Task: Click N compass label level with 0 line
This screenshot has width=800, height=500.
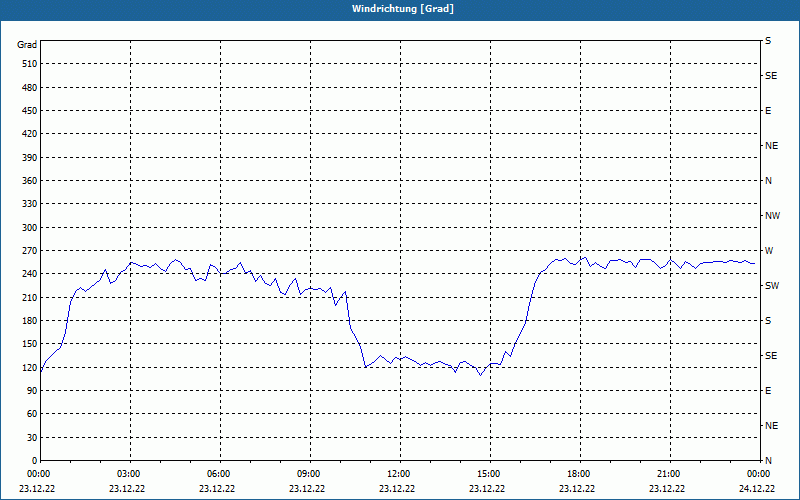Action: tap(768, 461)
